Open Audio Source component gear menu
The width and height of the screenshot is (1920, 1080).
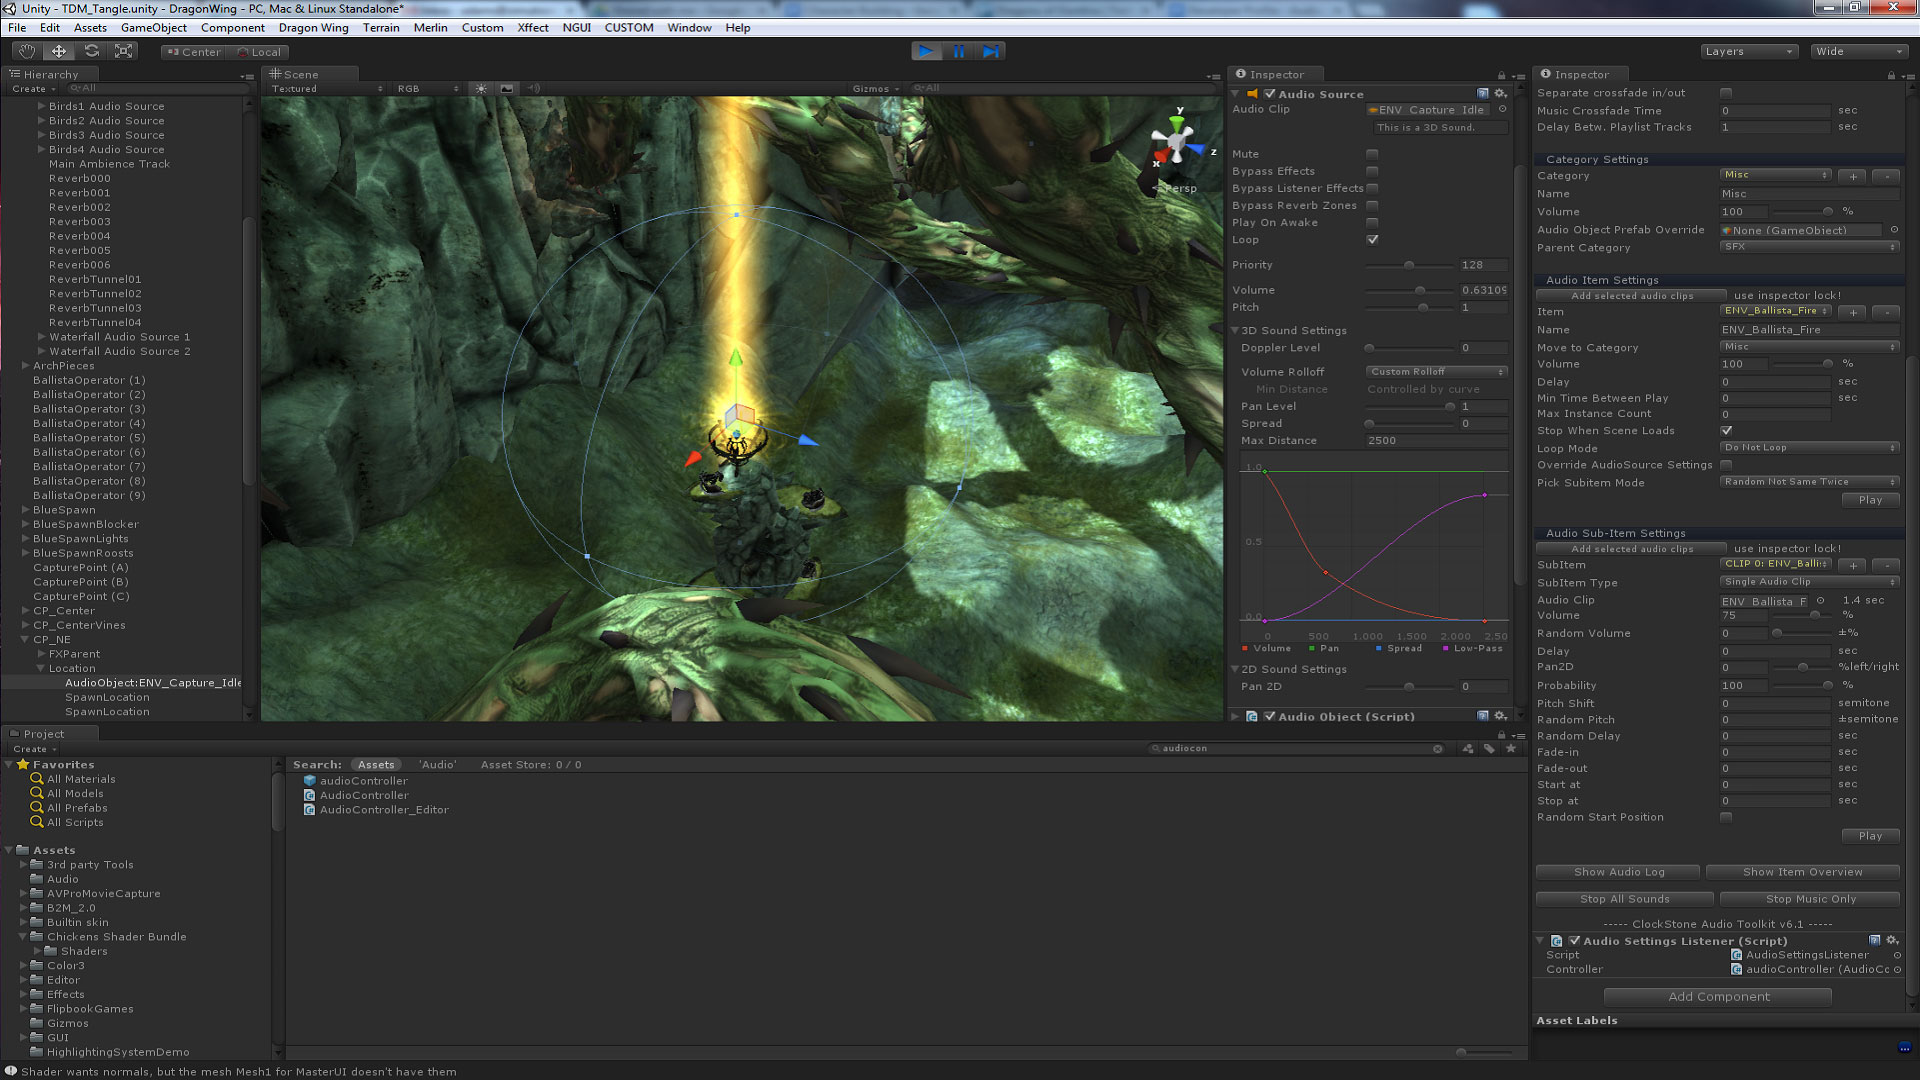click(1500, 94)
